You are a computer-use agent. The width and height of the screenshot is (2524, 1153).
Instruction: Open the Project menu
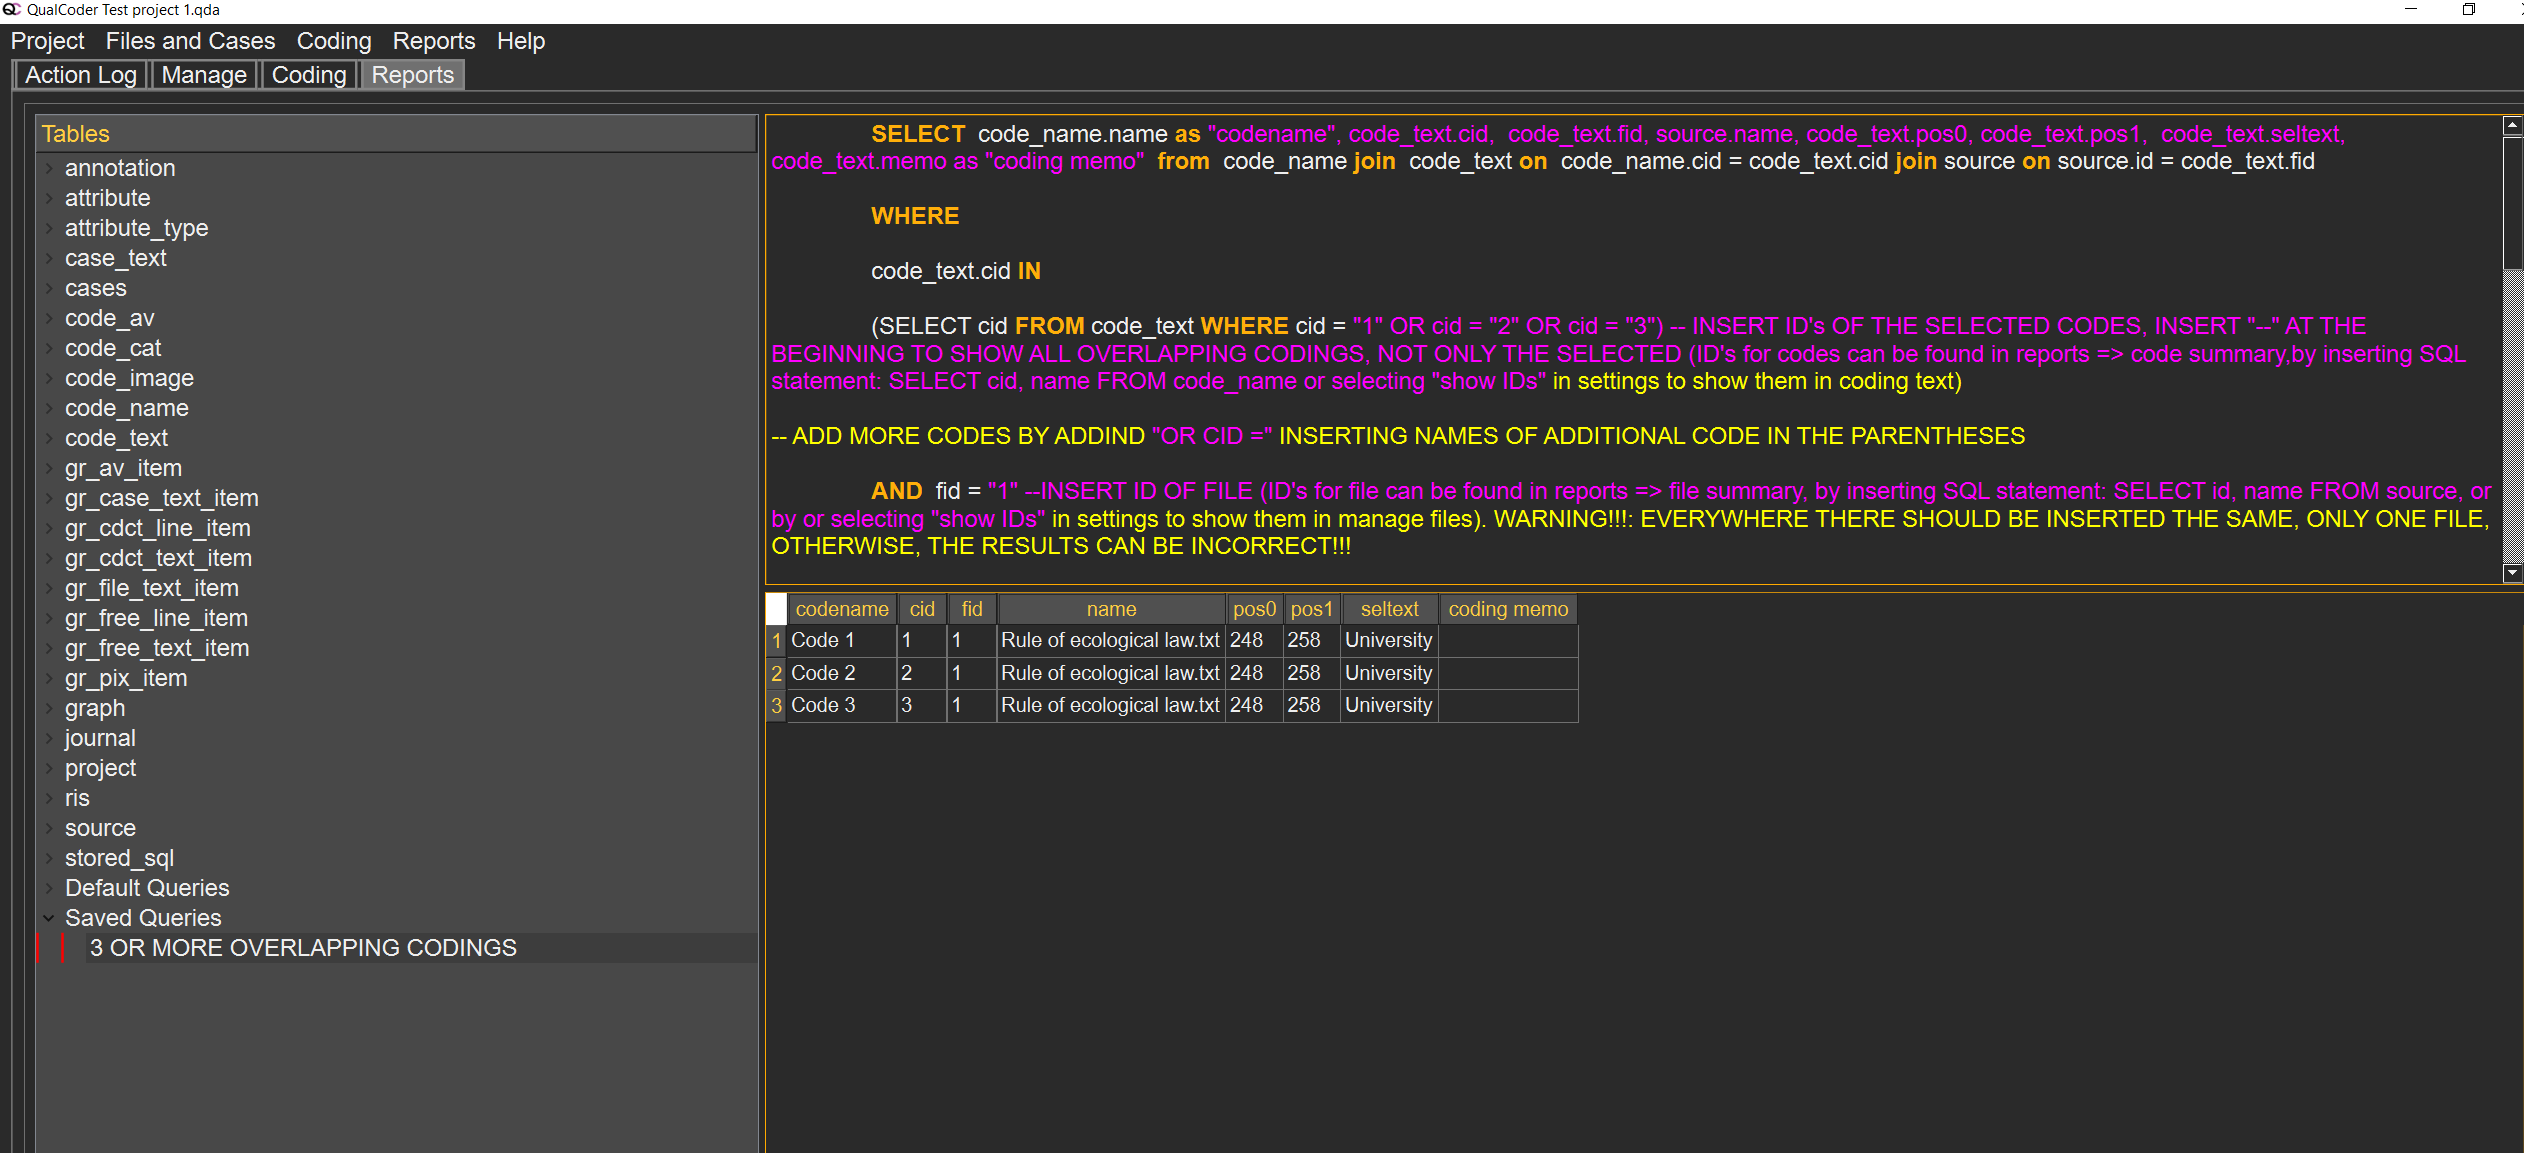46,41
